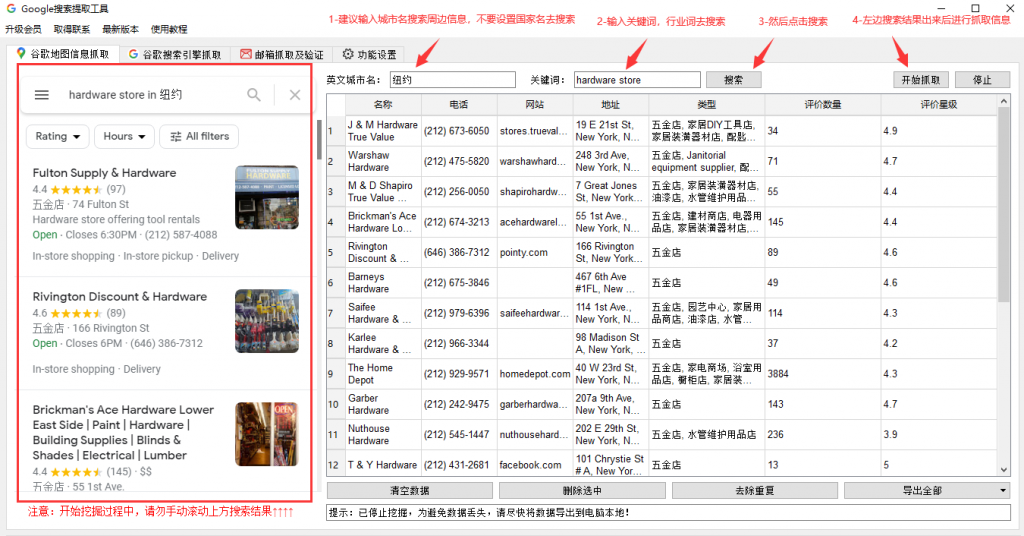The image size is (1024, 536).
Task: Open Brickman's Ace Hardware thumbnail
Action: coord(266,434)
